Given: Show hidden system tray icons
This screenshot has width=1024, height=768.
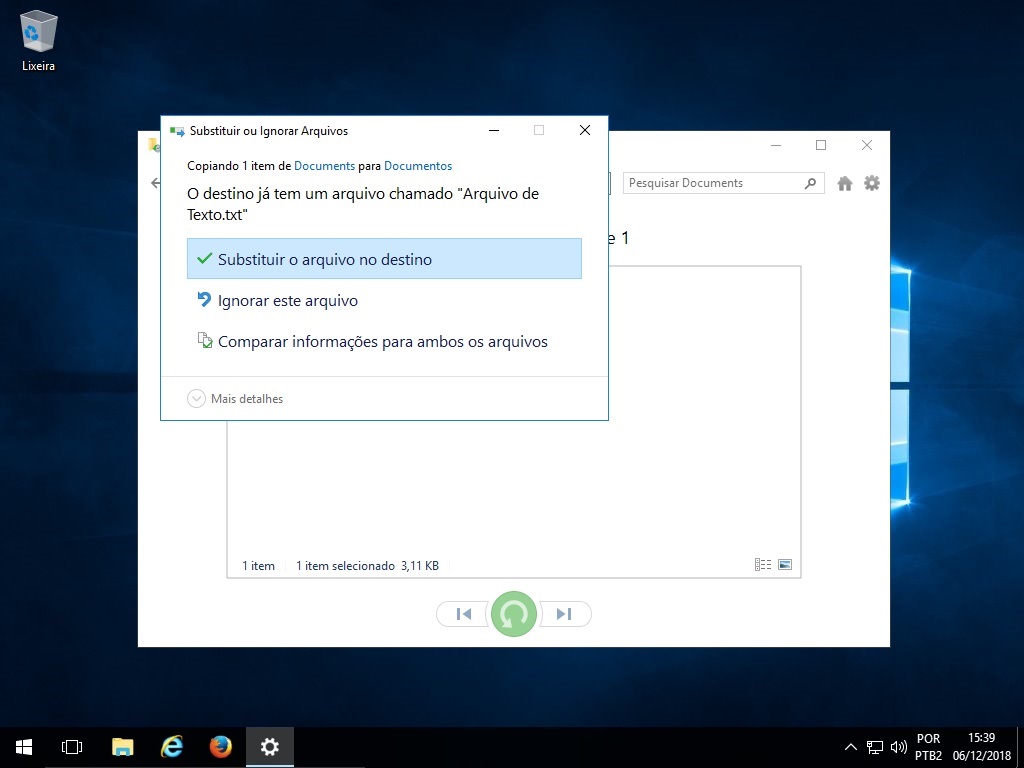Looking at the screenshot, I should 851,747.
